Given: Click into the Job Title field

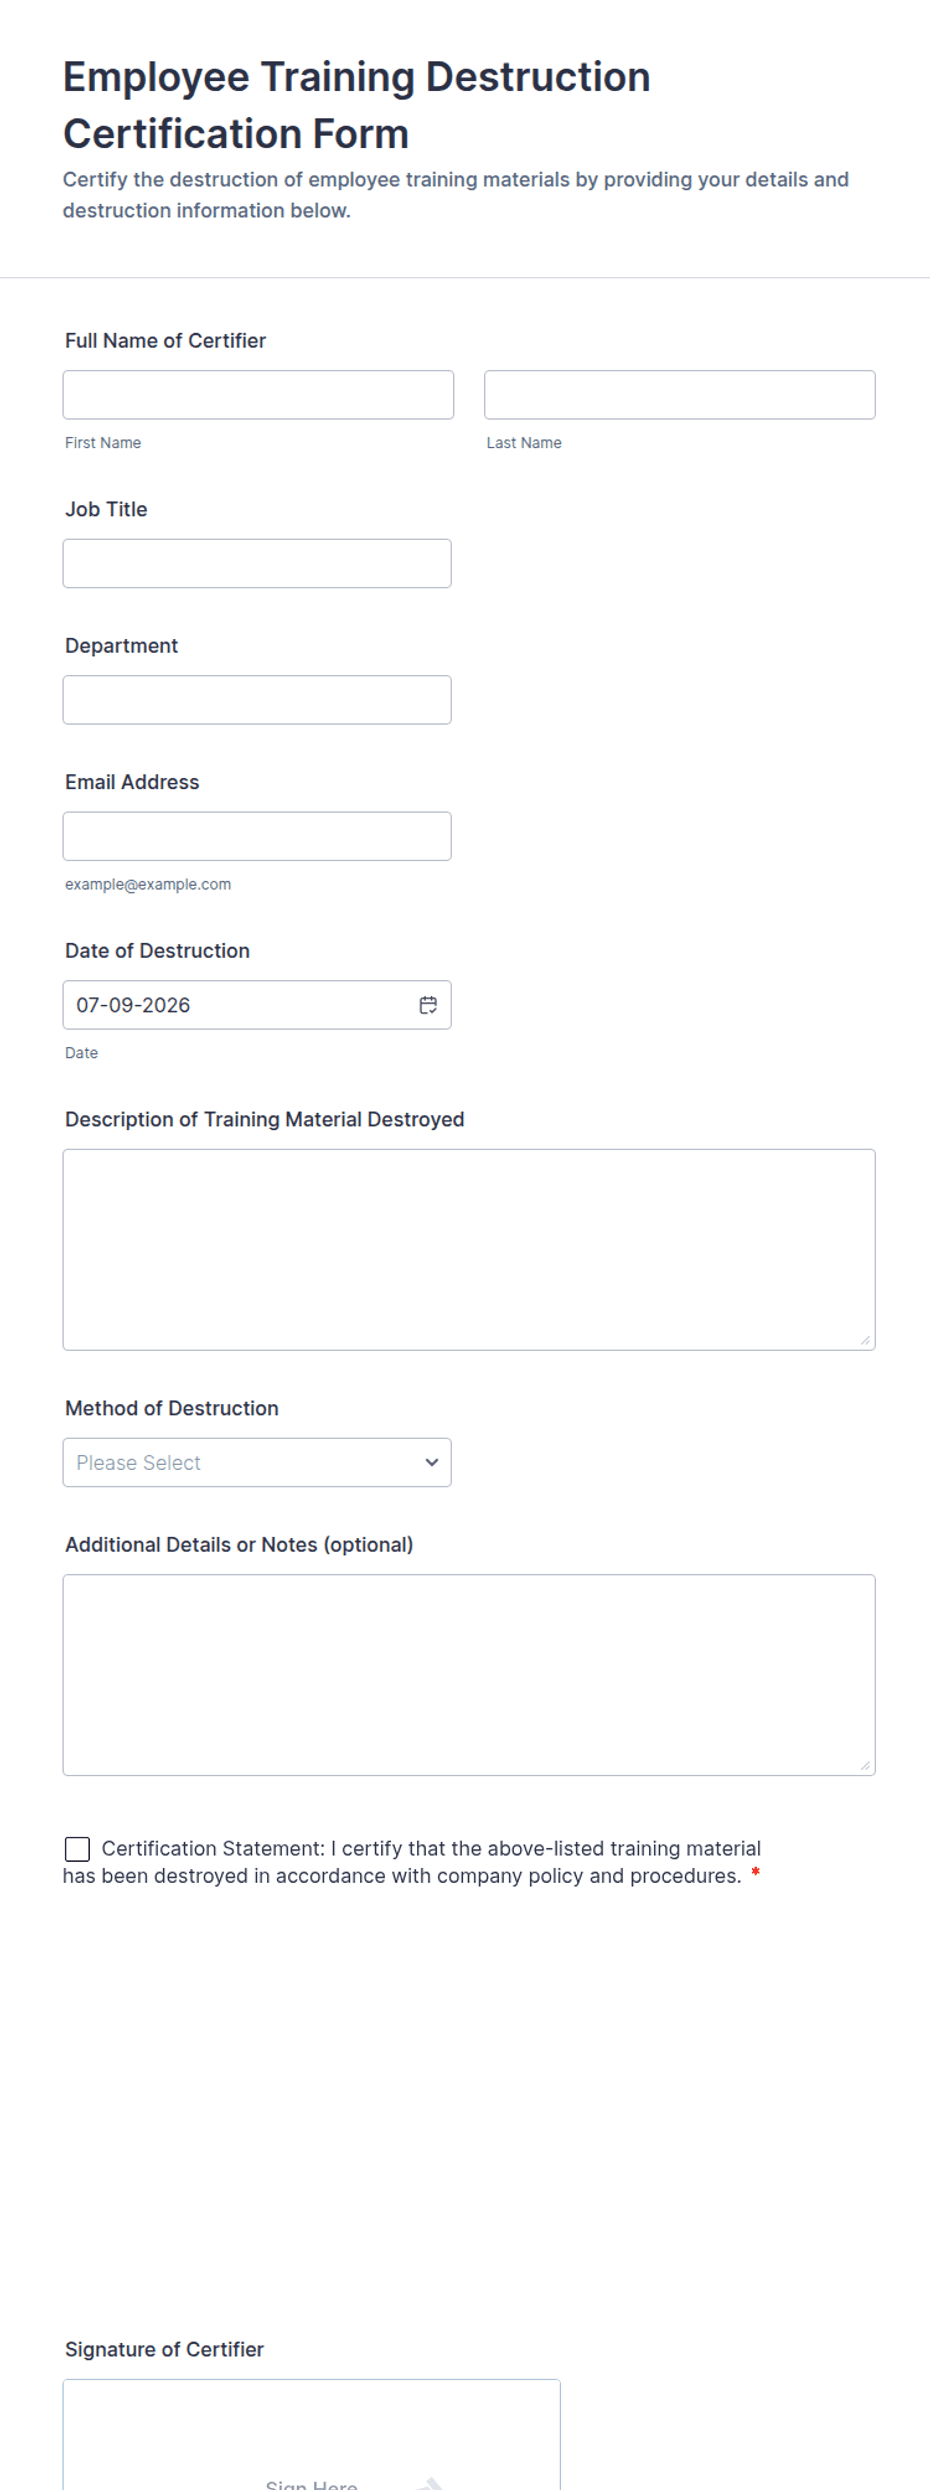Looking at the screenshot, I should tap(257, 563).
